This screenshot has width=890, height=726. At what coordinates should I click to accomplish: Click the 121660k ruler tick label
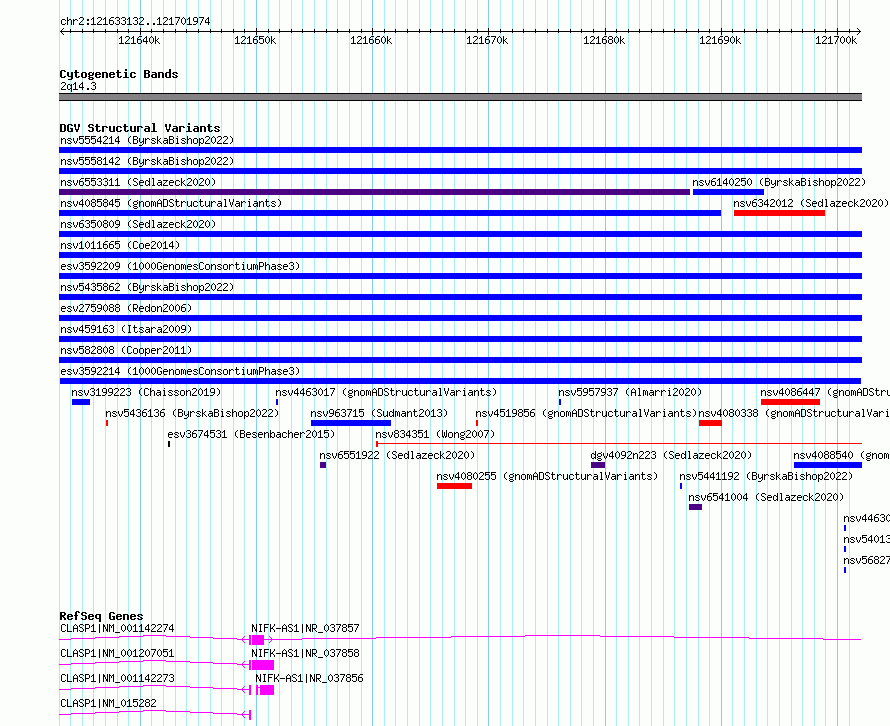click(x=371, y=40)
